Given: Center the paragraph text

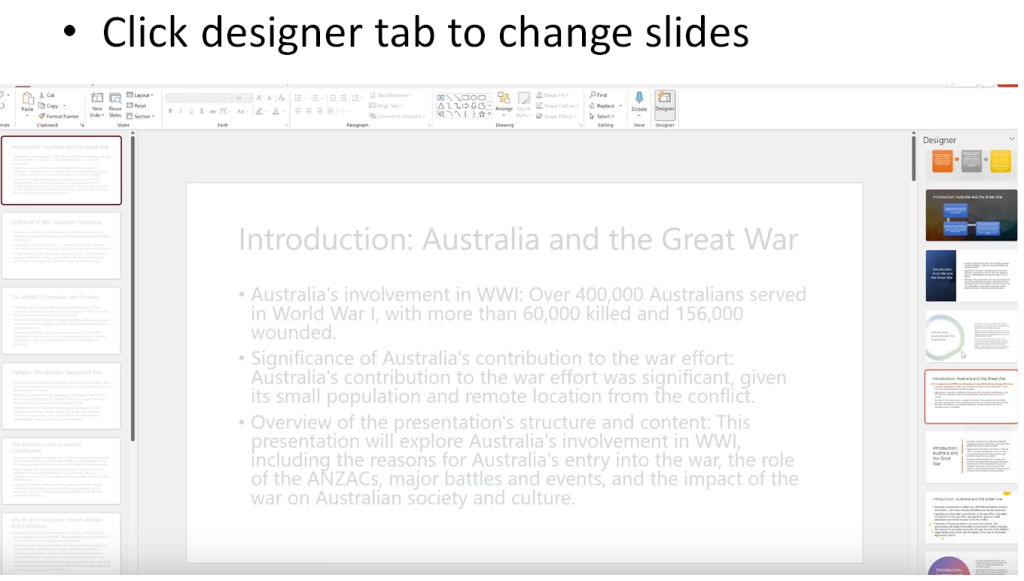Looking at the screenshot, I should point(309,110).
